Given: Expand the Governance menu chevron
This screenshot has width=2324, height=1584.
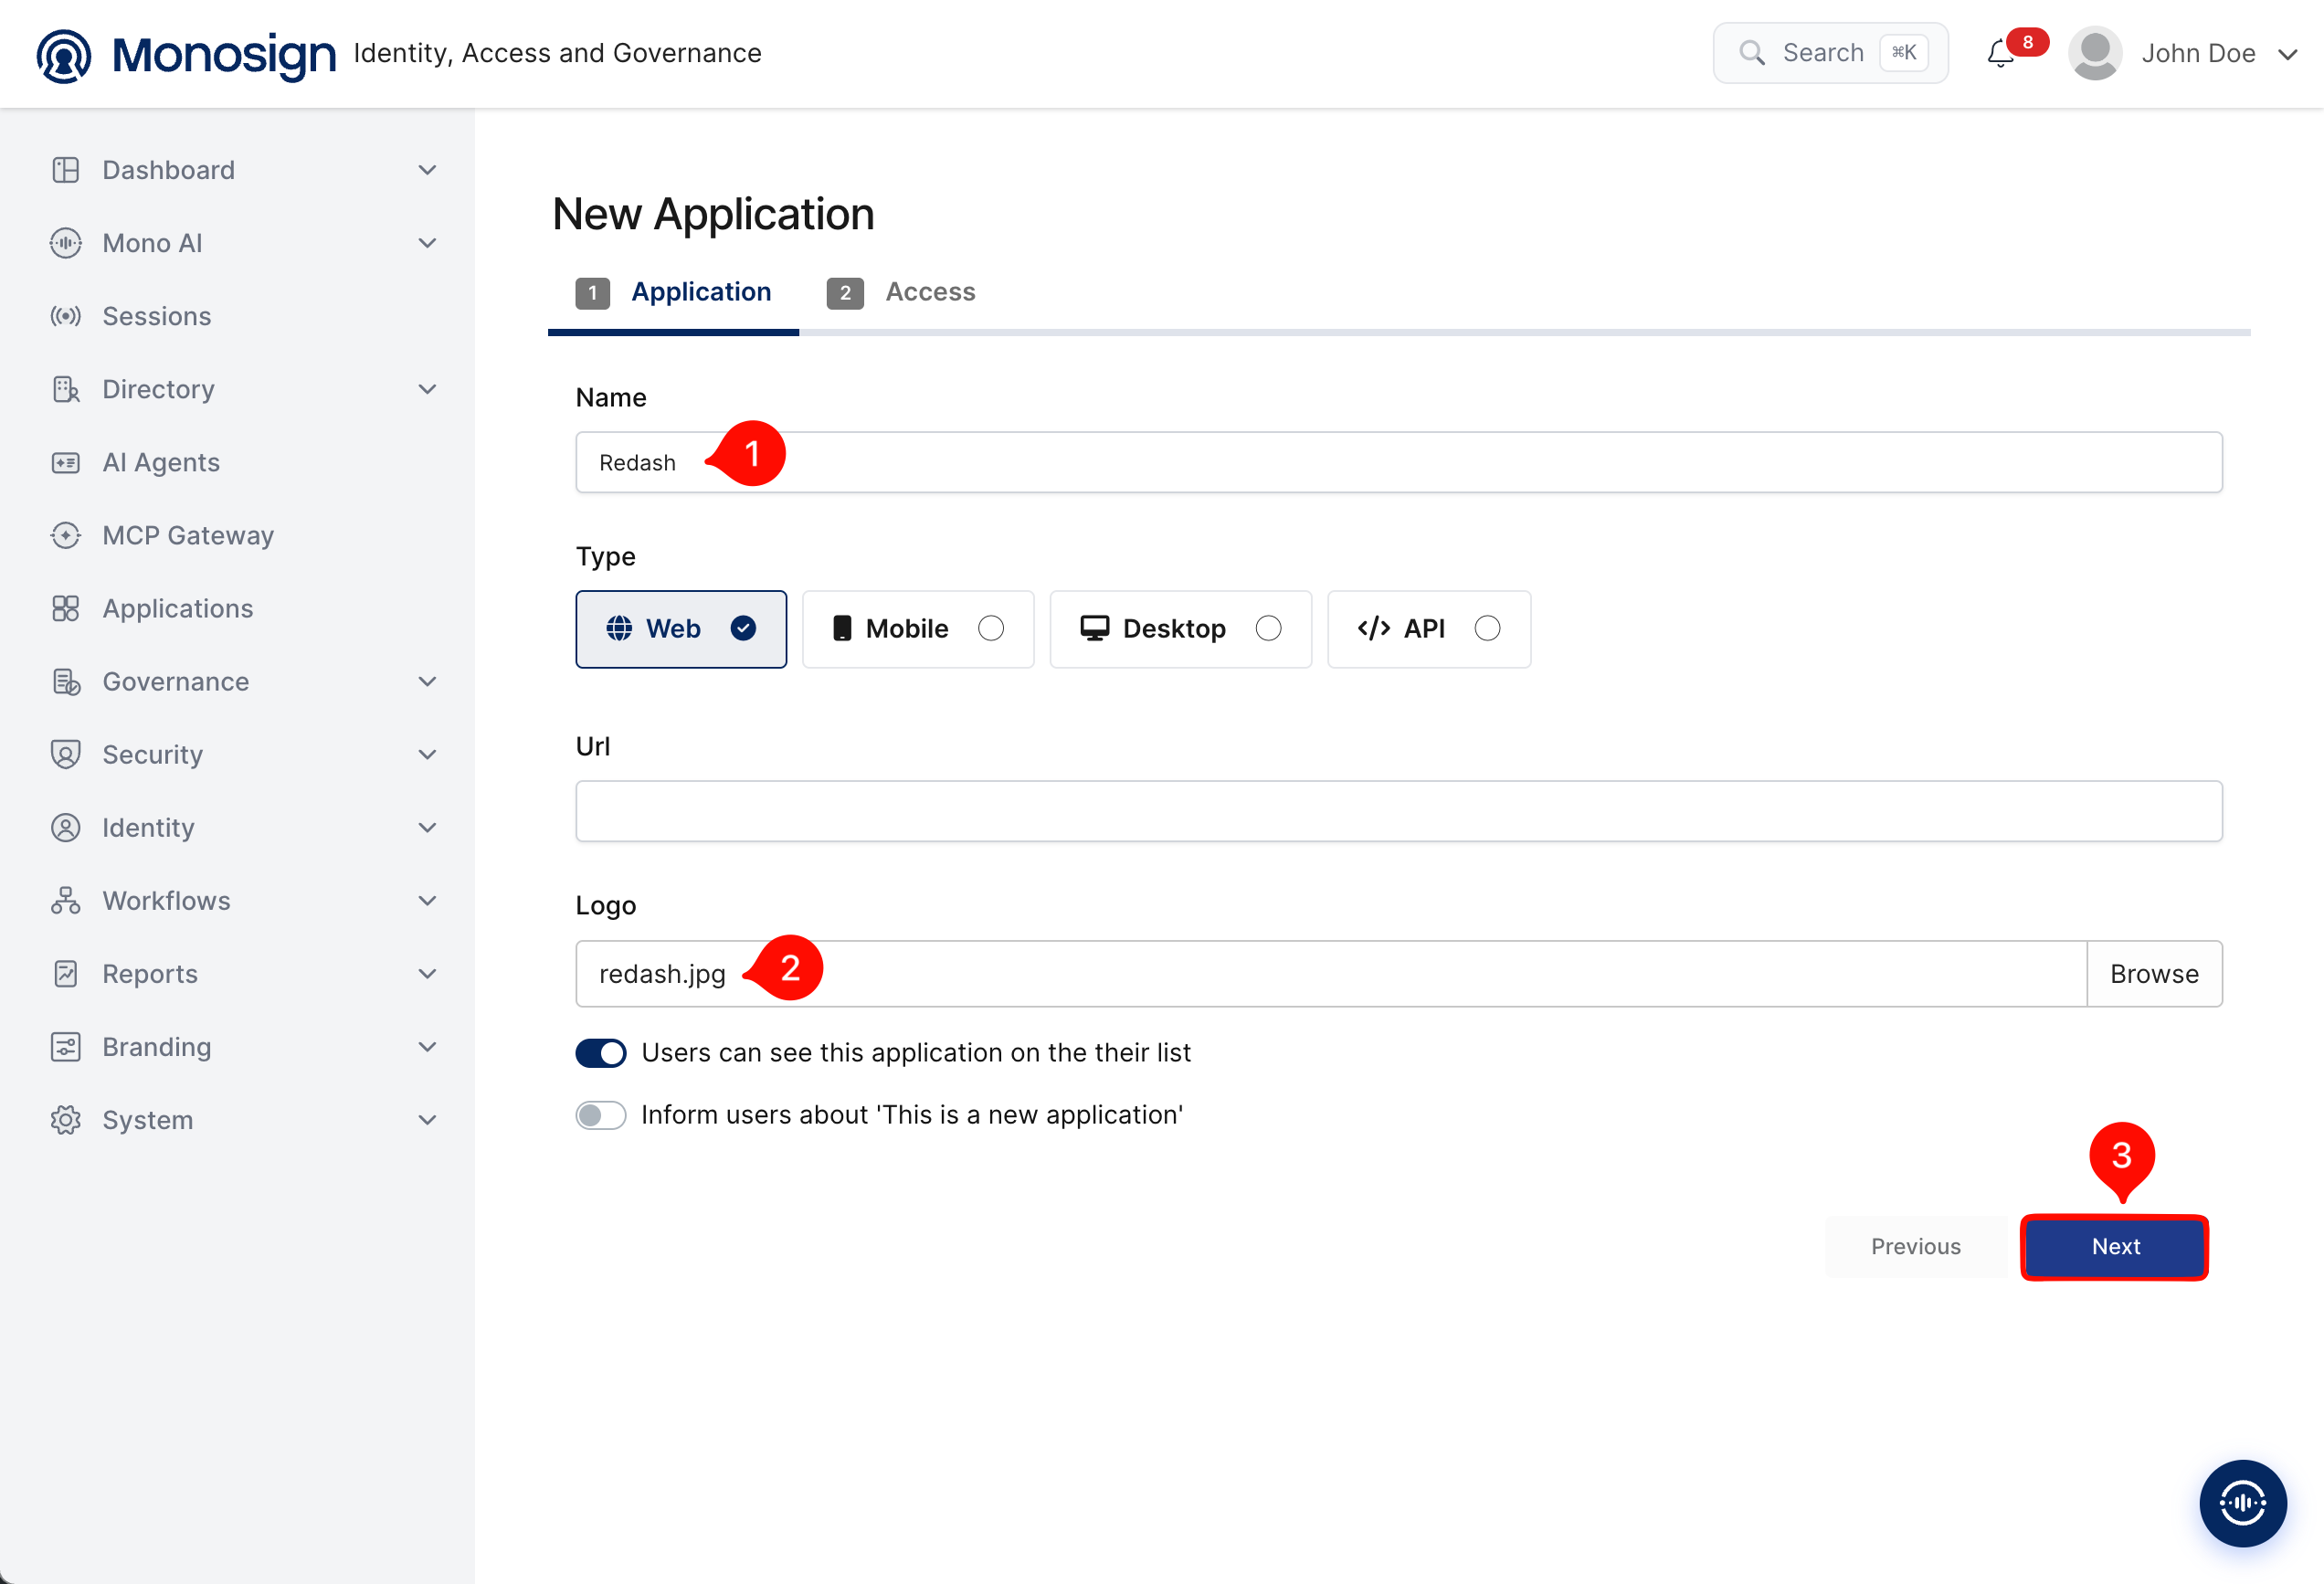Looking at the screenshot, I should point(427,681).
